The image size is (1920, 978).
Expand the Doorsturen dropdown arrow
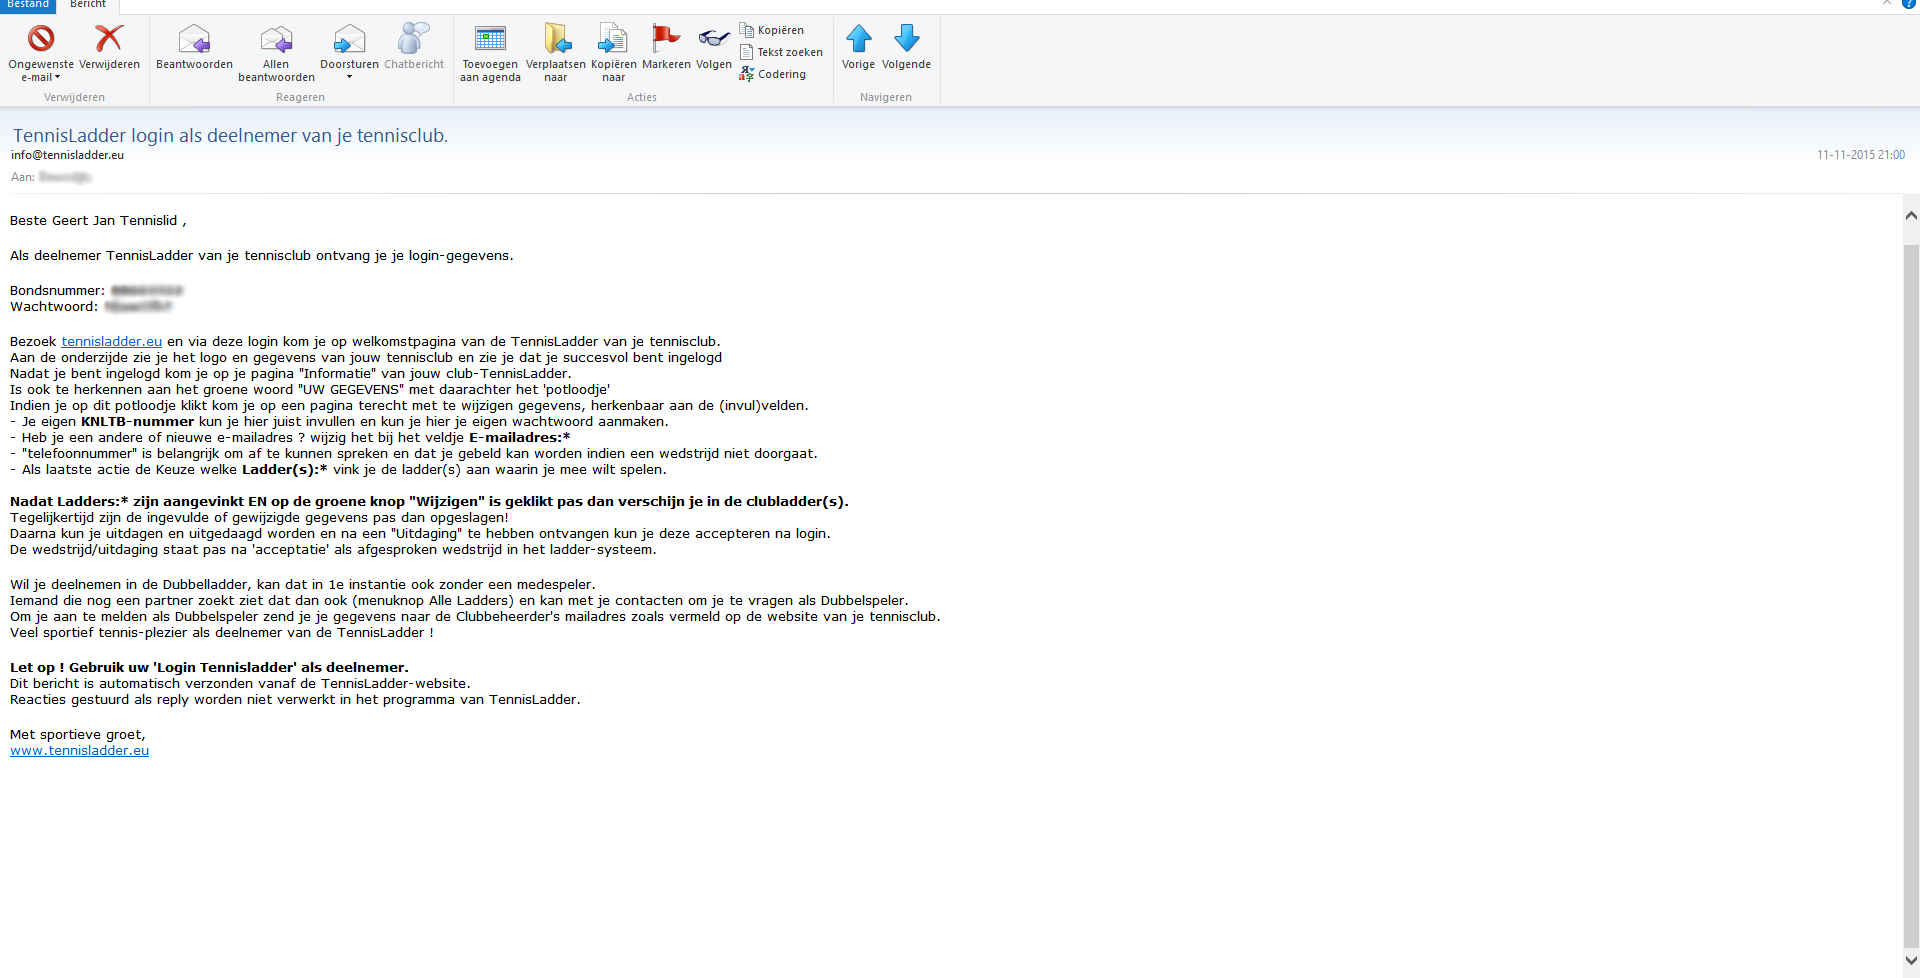(349, 77)
